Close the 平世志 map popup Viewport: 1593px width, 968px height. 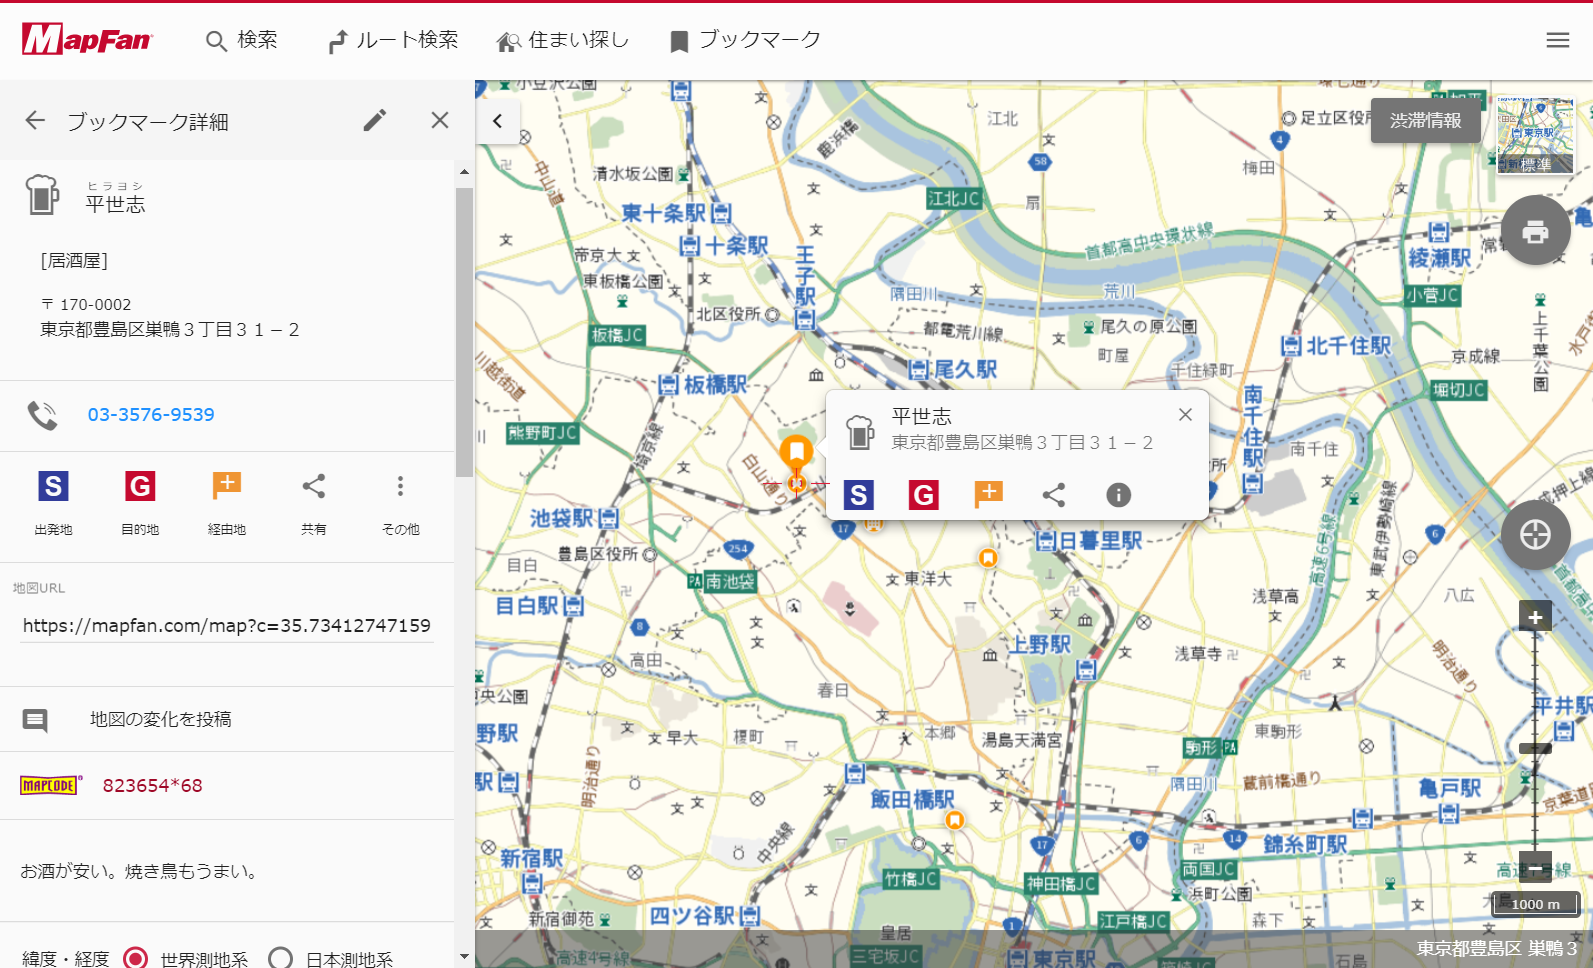click(1185, 415)
